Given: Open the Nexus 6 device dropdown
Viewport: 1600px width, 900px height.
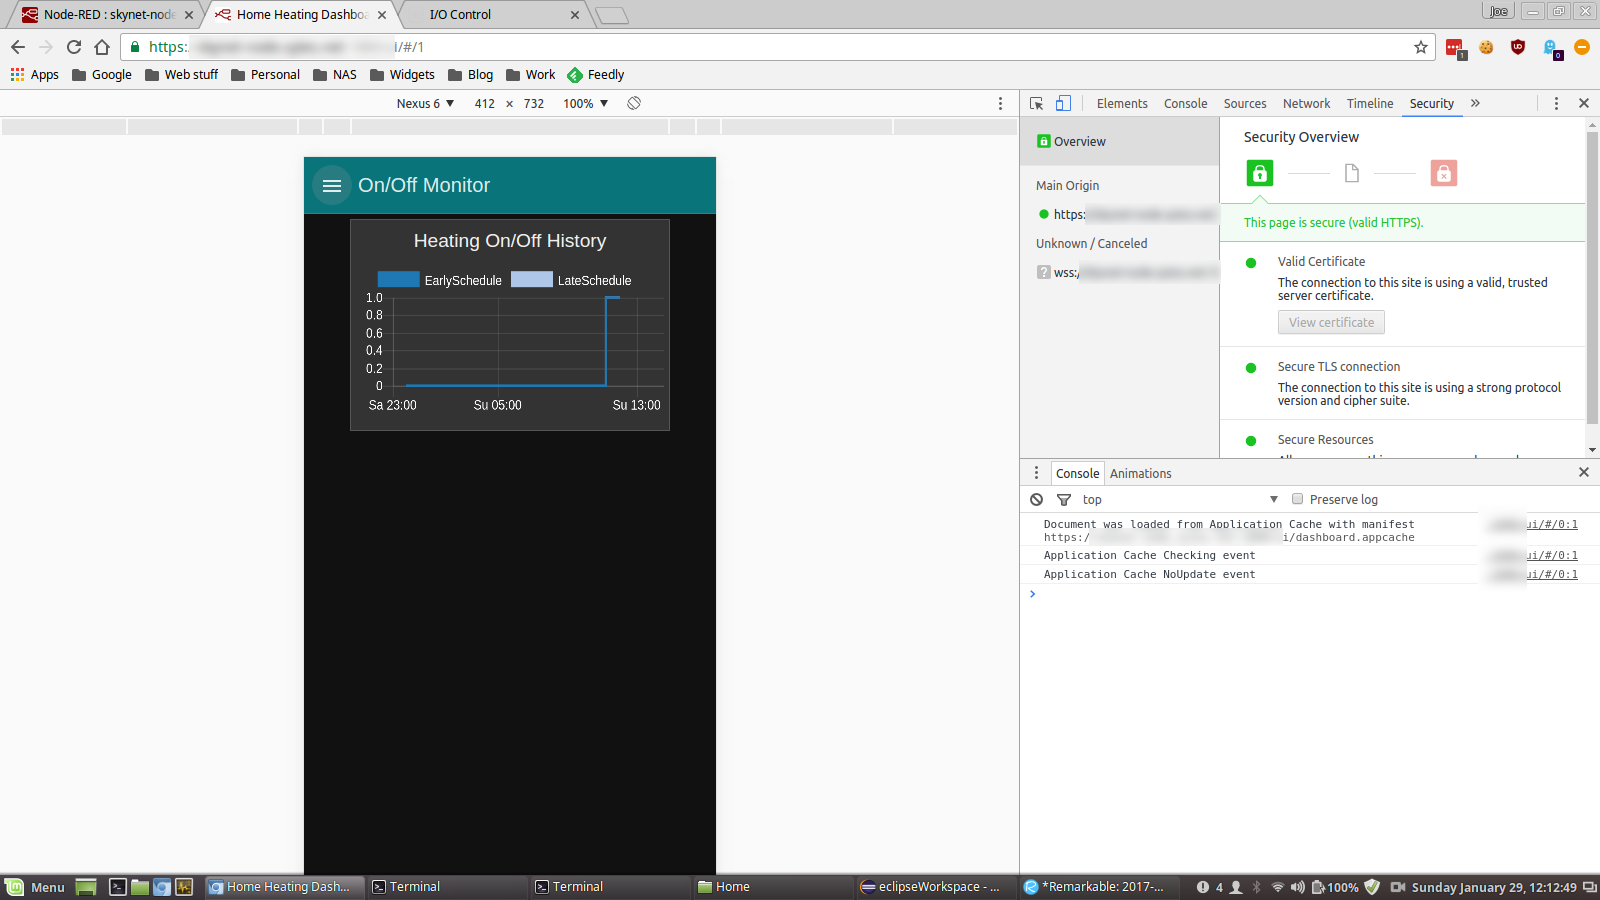Looking at the screenshot, I should (x=425, y=104).
